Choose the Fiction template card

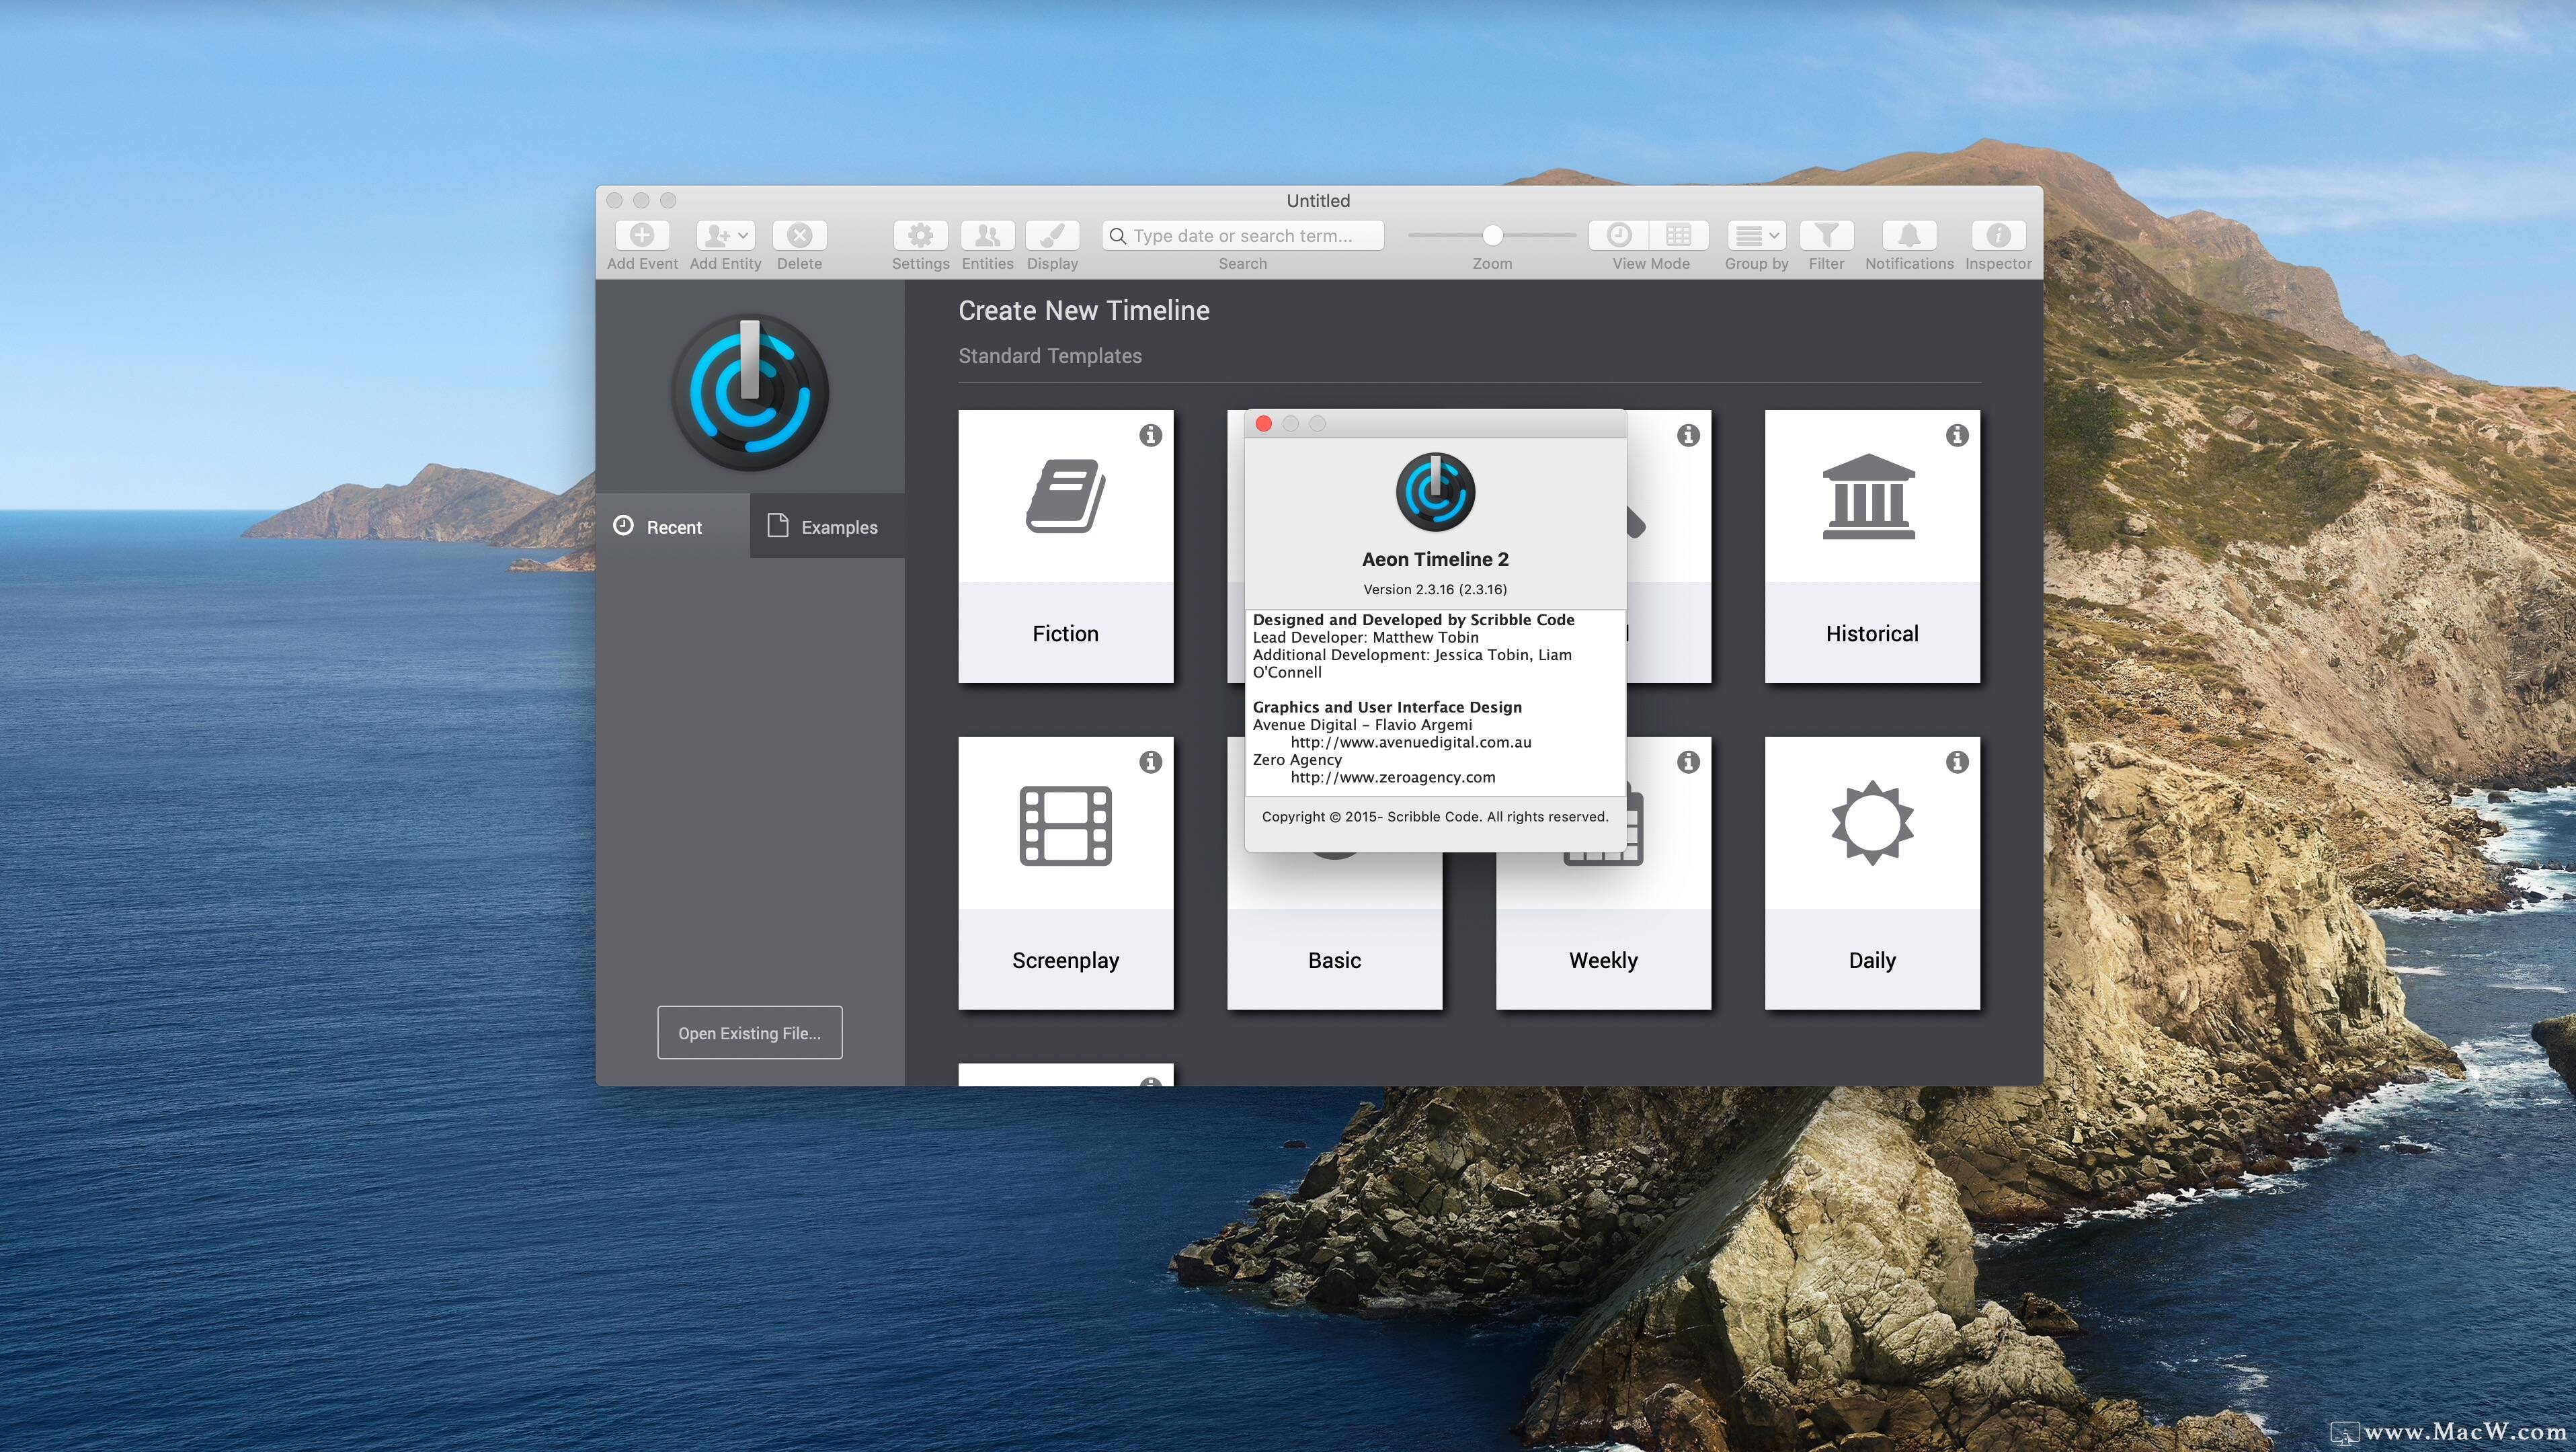tap(1065, 546)
